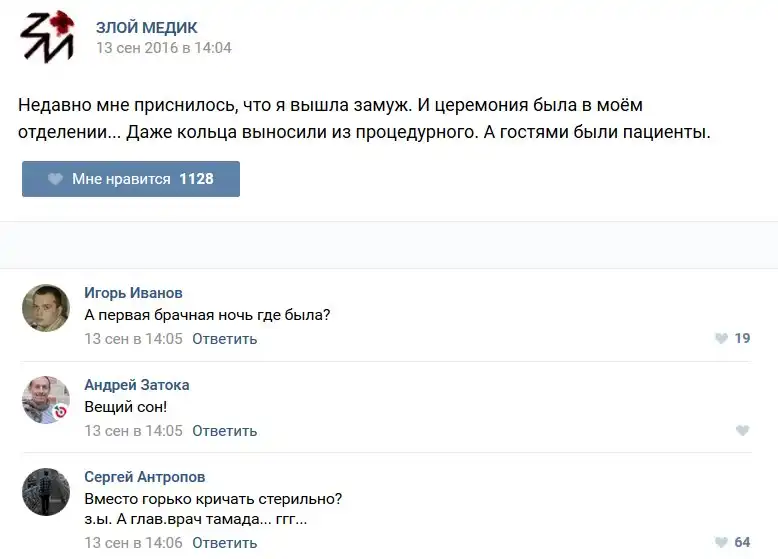Click the heart inside Мне нравится button

[56, 179]
